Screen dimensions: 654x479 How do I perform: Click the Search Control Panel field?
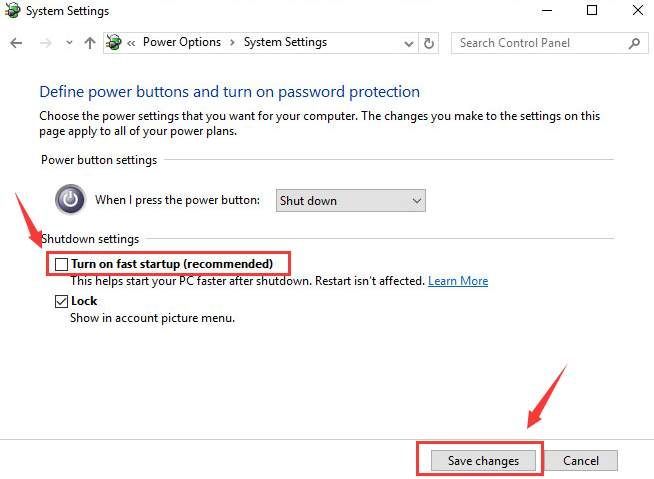pos(542,43)
